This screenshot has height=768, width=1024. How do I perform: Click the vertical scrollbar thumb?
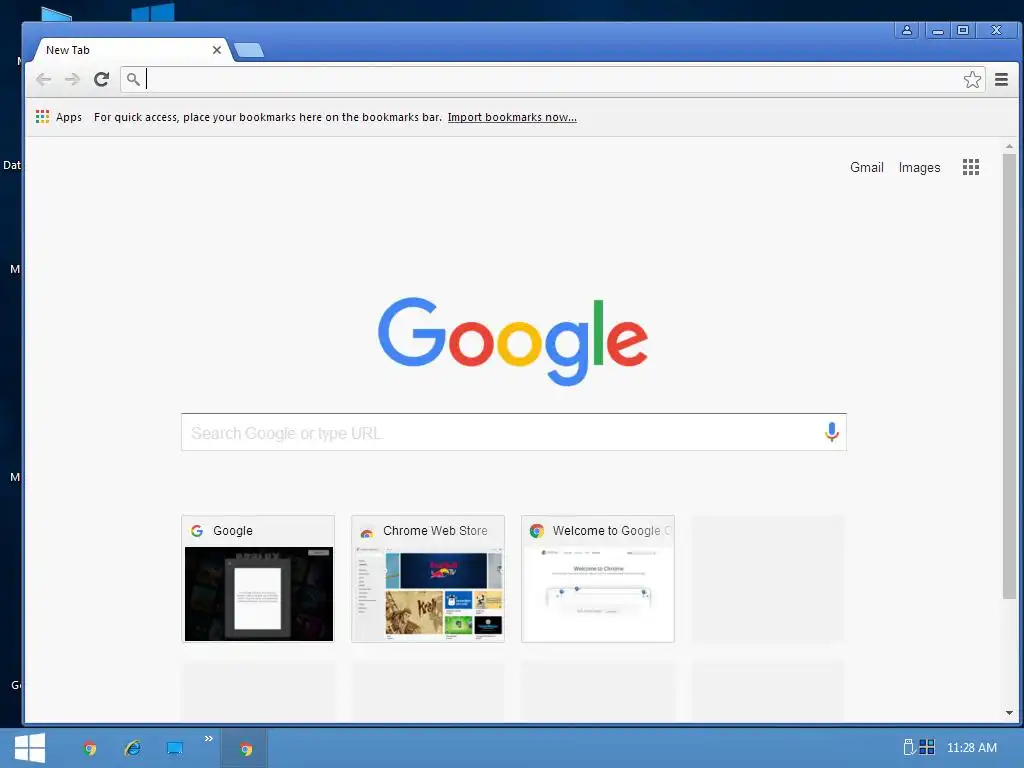click(1010, 376)
